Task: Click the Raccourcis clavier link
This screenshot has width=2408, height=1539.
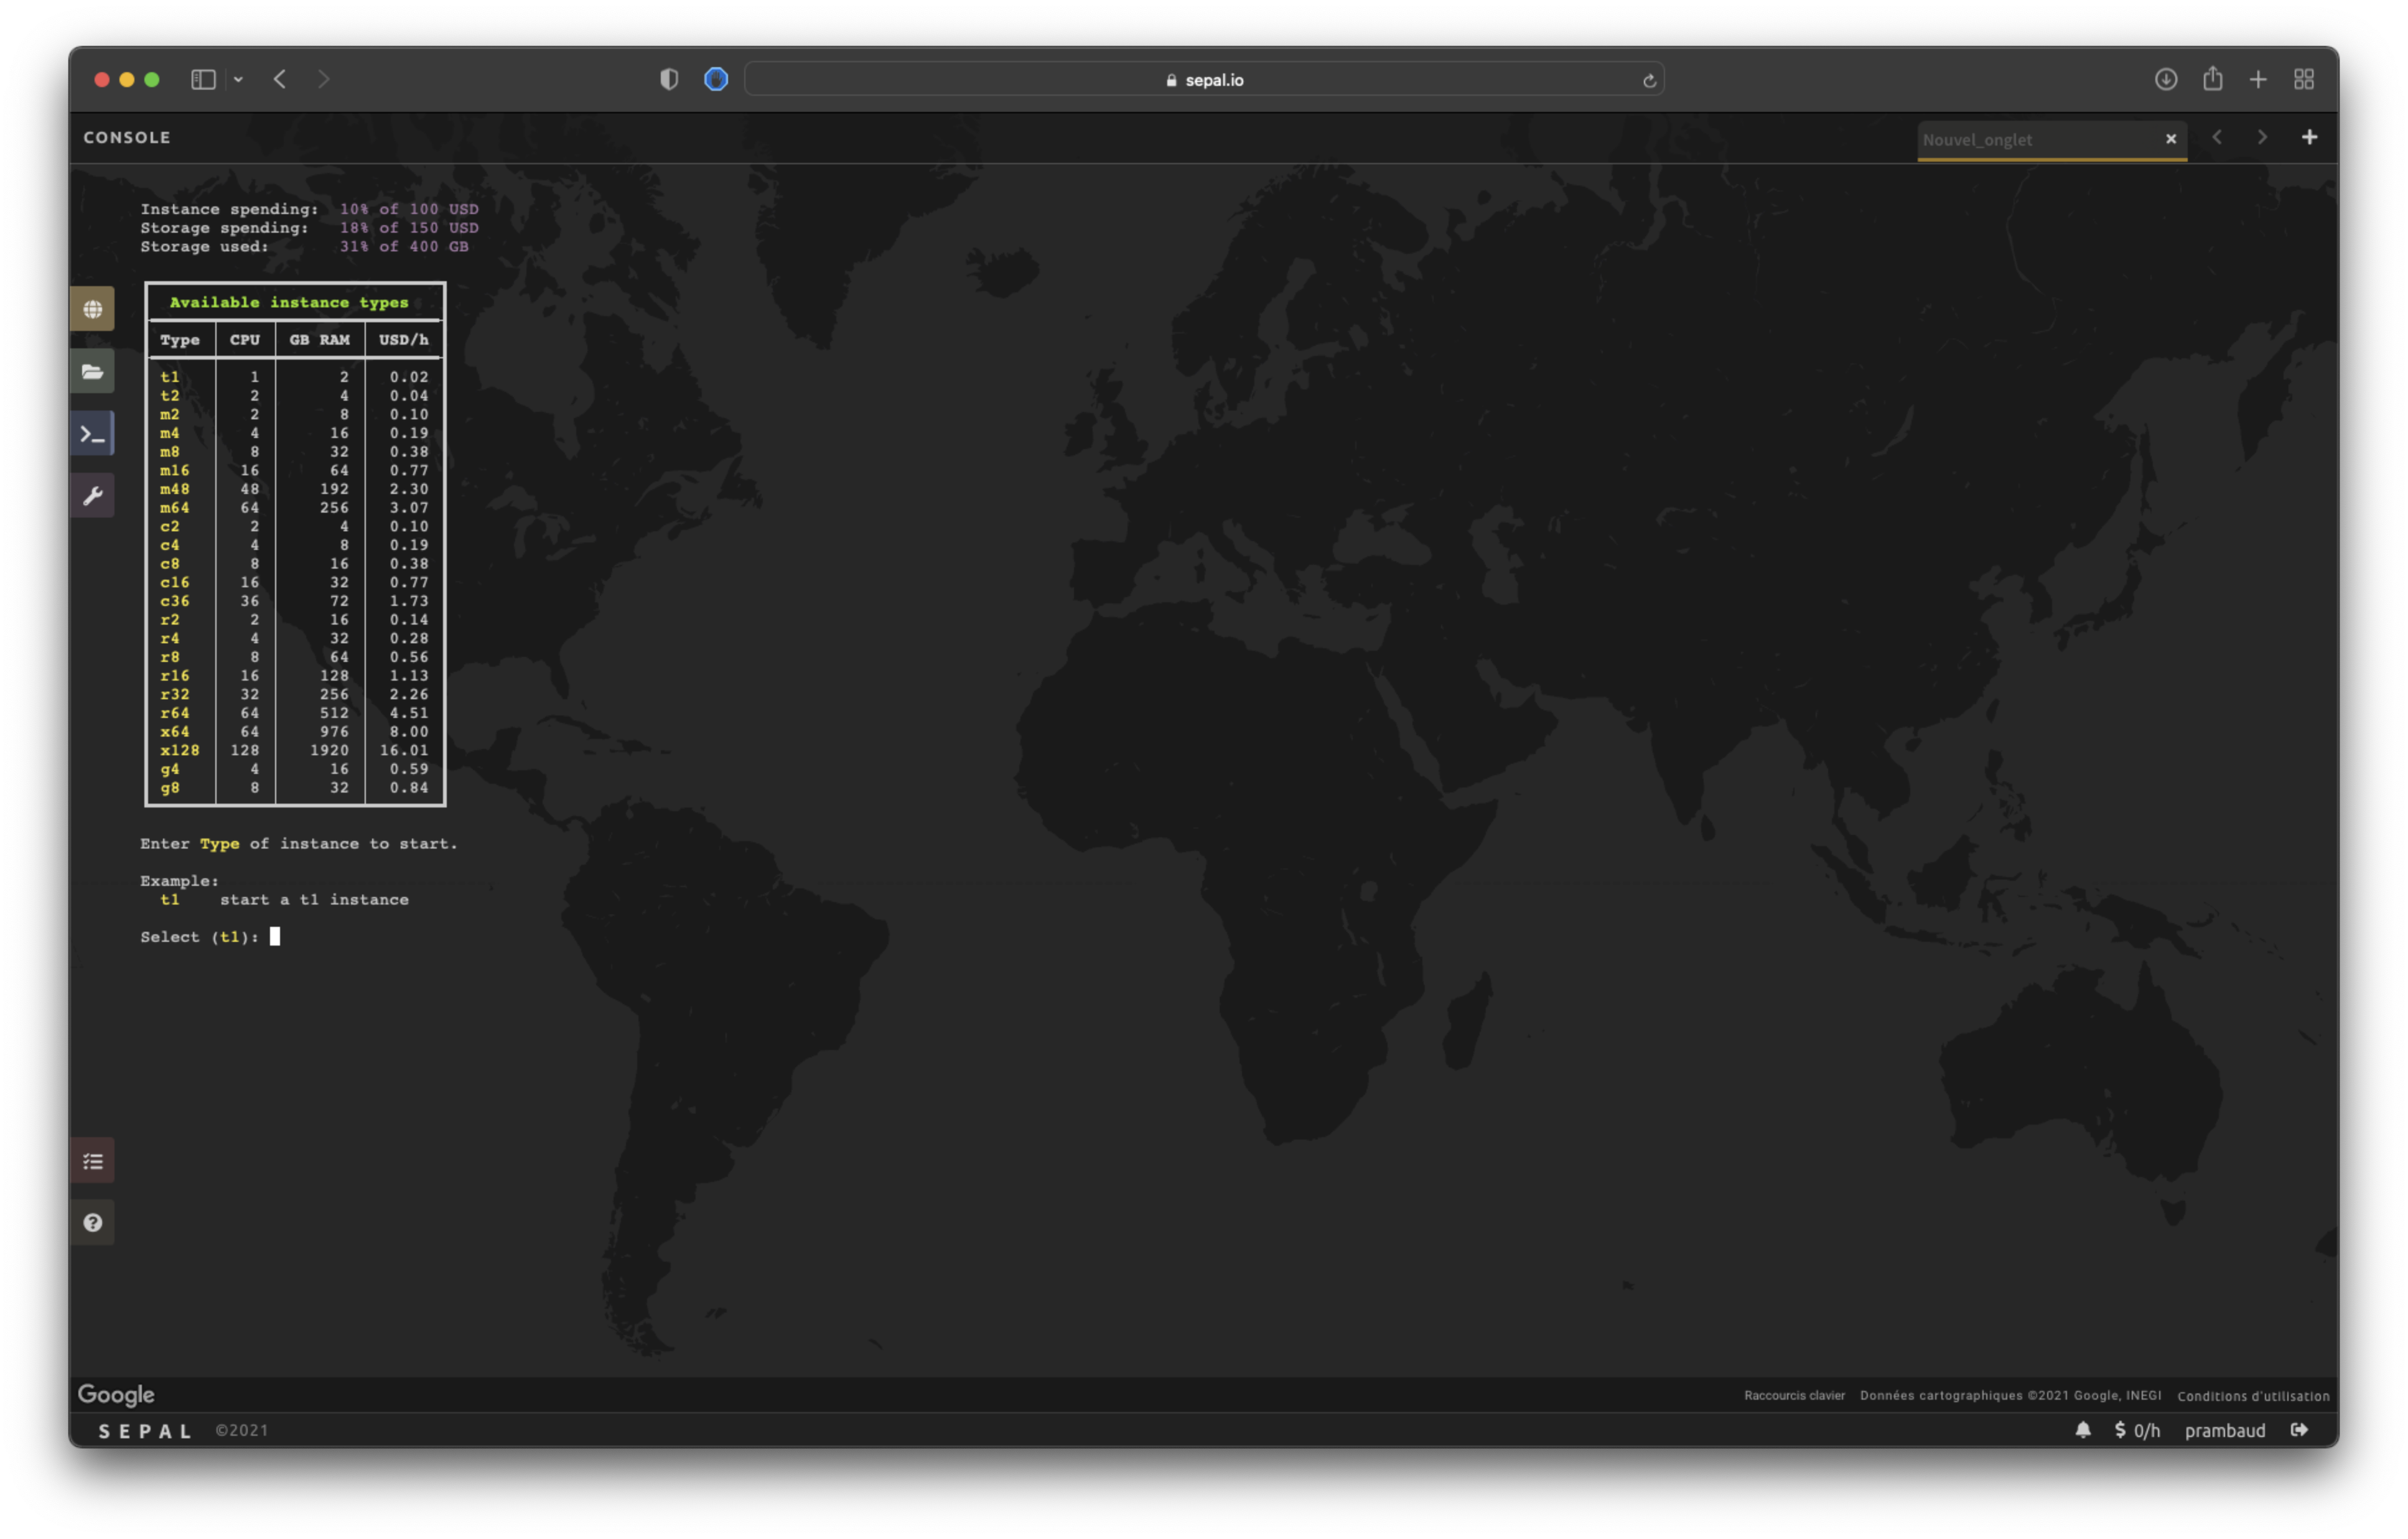Action: [x=1794, y=1395]
